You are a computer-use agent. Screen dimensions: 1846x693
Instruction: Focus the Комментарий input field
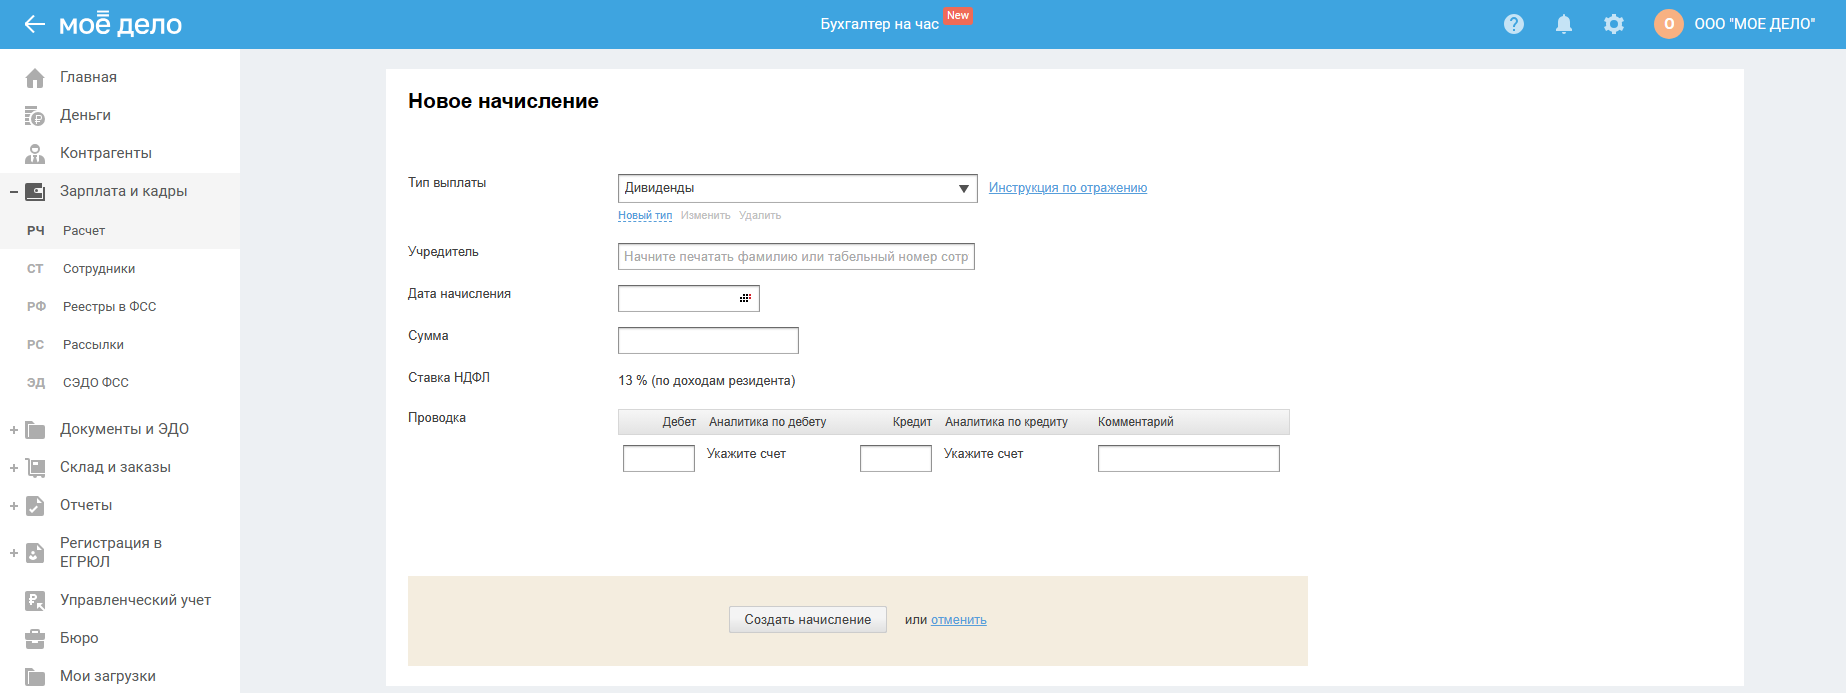click(1189, 458)
